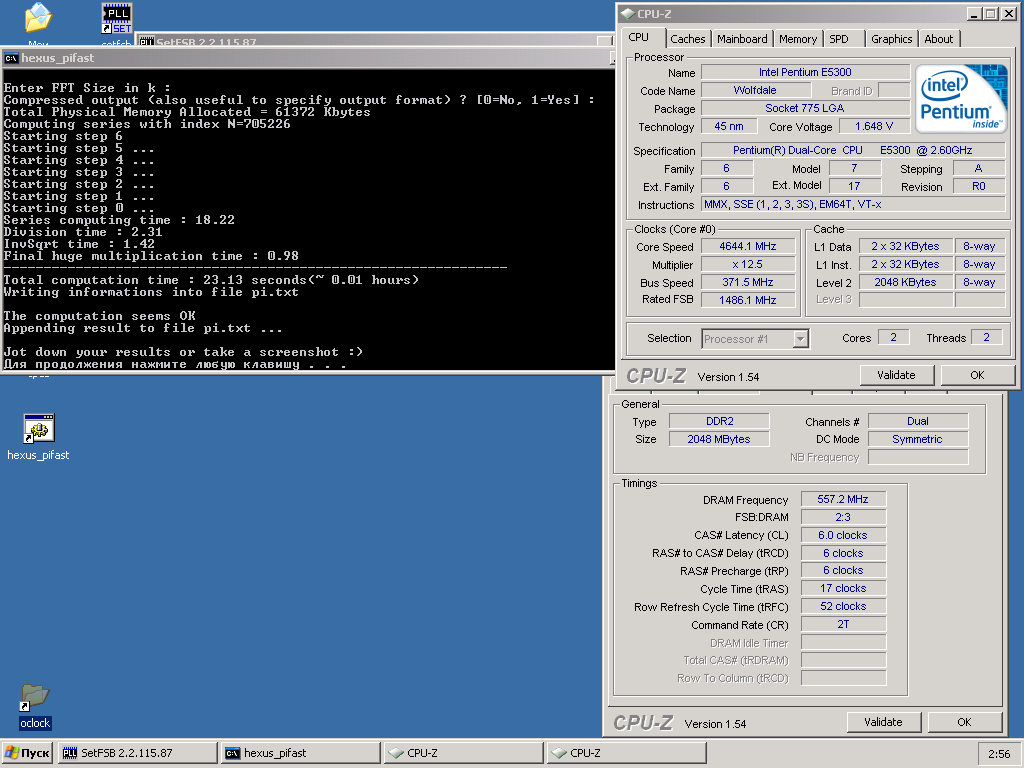Click the Core Speed value 4644.1 MHz

pos(748,246)
